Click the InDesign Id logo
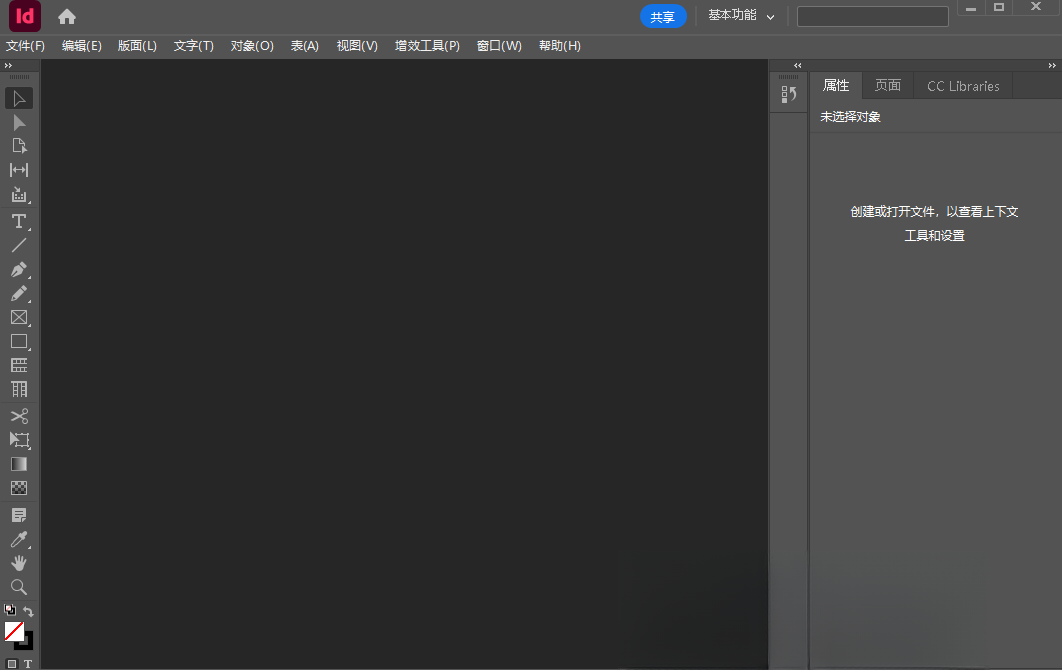Image resolution: width=1062 pixels, height=670 pixels. (24, 16)
